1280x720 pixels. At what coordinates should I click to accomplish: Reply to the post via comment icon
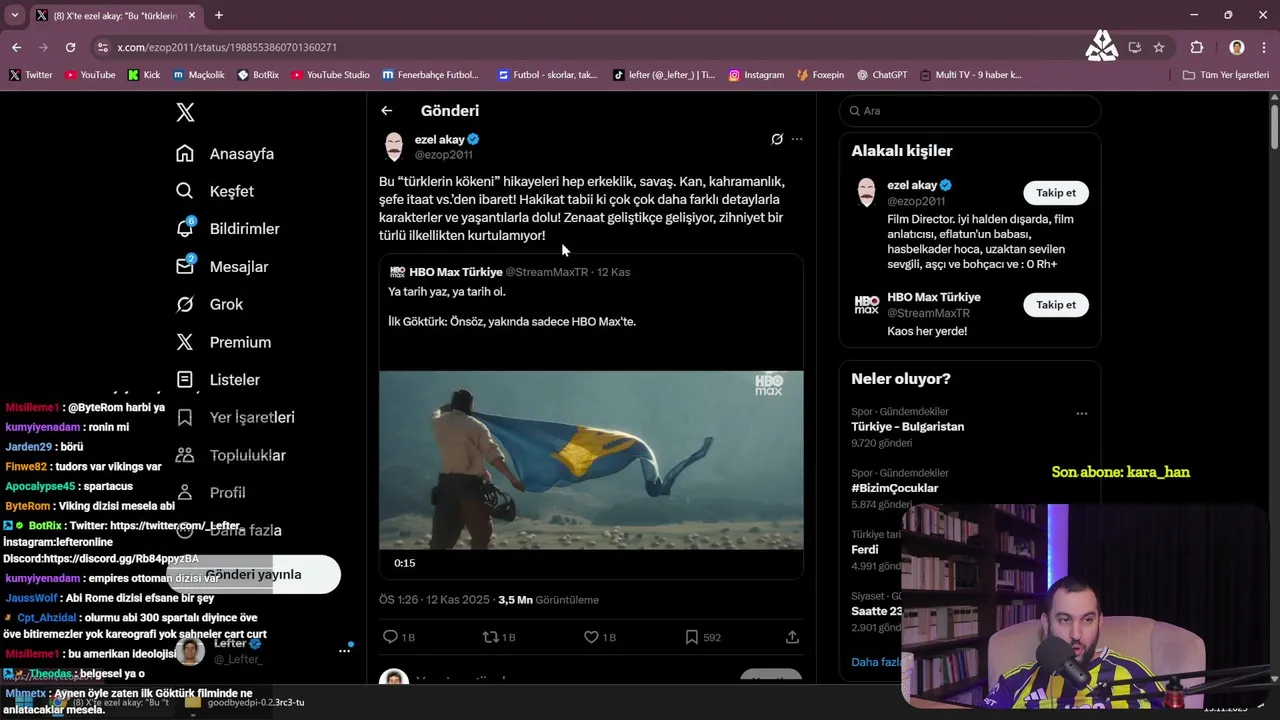click(391, 637)
